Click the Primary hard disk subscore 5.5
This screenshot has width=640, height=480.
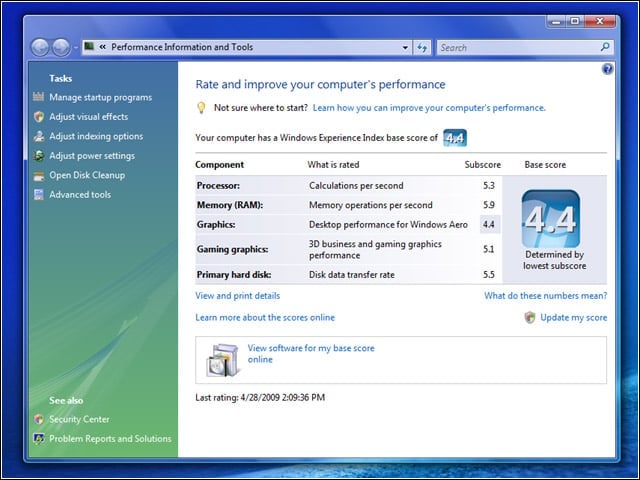pyautogui.click(x=489, y=275)
